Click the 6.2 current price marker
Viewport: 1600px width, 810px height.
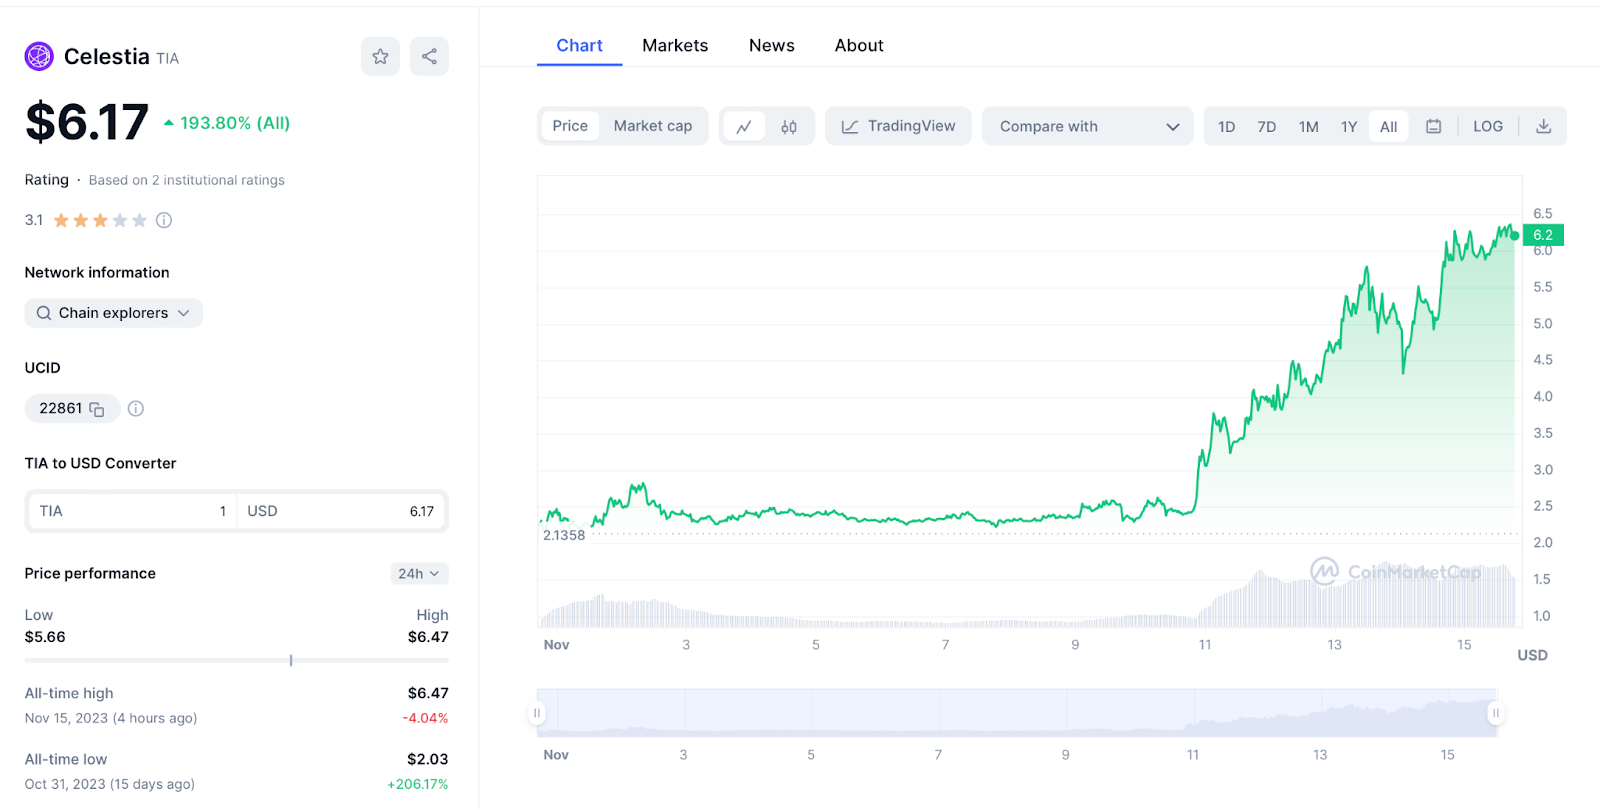[1543, 235]
